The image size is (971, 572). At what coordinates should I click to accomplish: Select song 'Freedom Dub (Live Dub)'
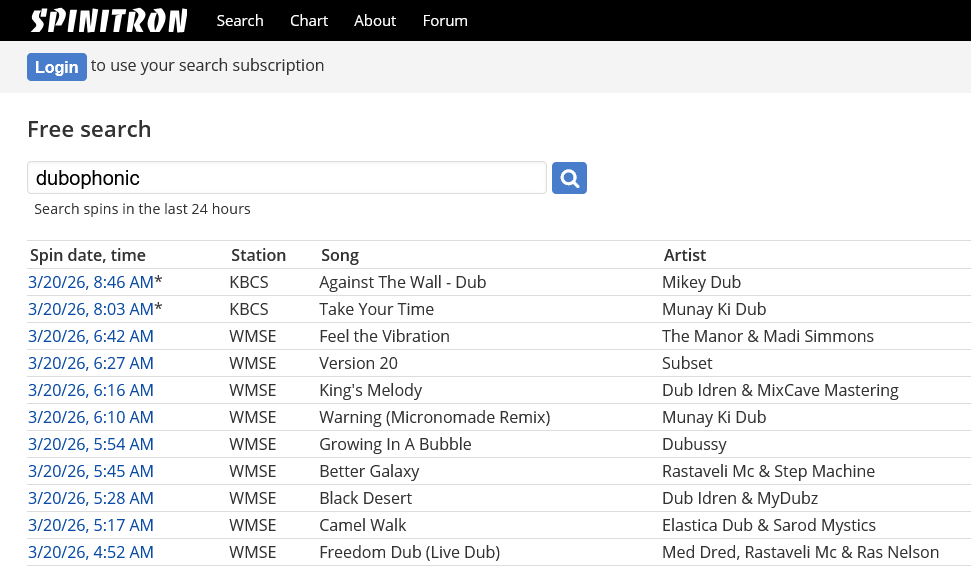point(409,552)
